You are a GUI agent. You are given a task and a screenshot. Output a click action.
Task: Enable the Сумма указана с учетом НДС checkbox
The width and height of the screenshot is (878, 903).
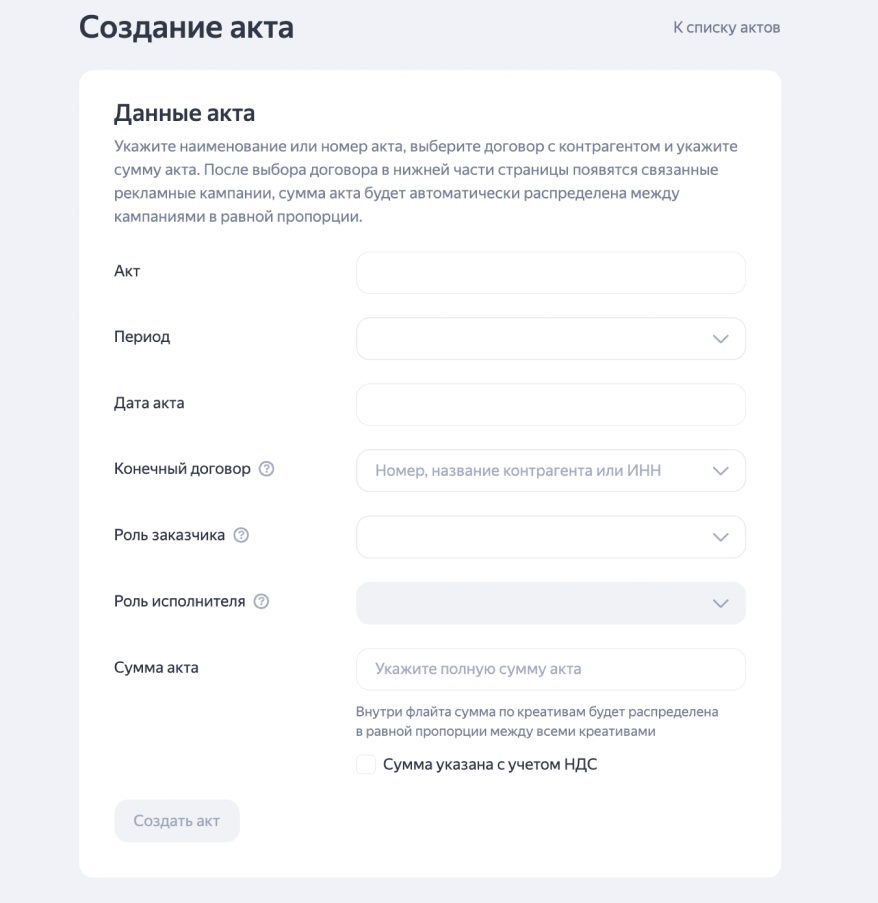pos(366,765)
